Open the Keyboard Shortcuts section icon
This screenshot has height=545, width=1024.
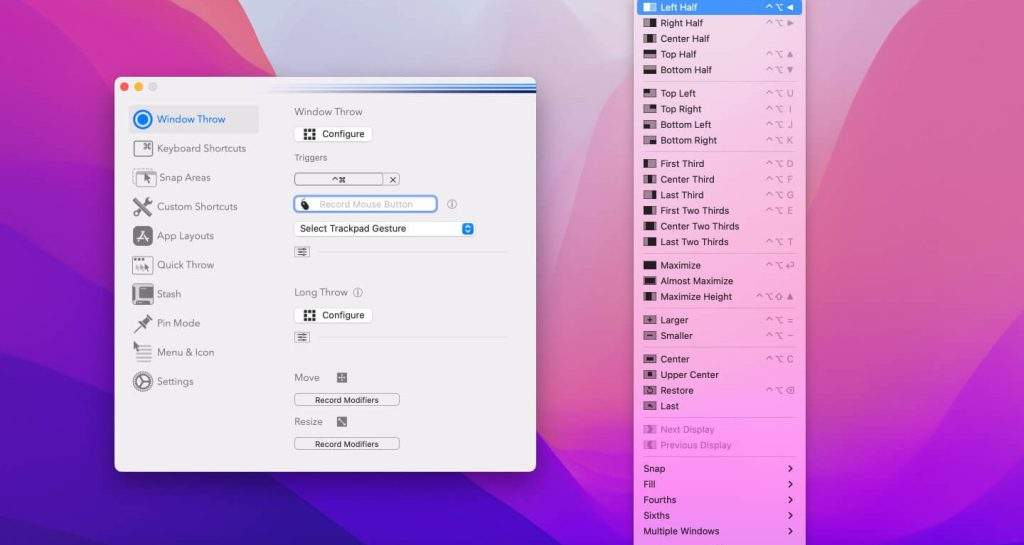[142, 148]
